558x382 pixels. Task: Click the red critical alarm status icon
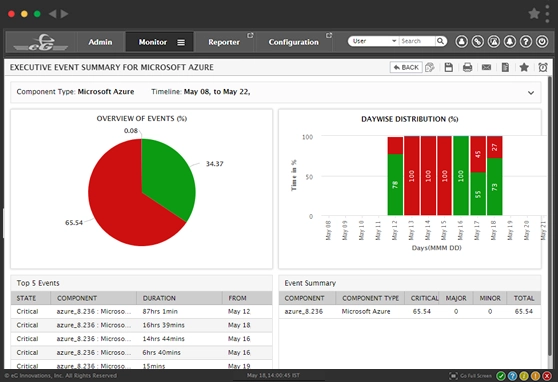[547, 376]
